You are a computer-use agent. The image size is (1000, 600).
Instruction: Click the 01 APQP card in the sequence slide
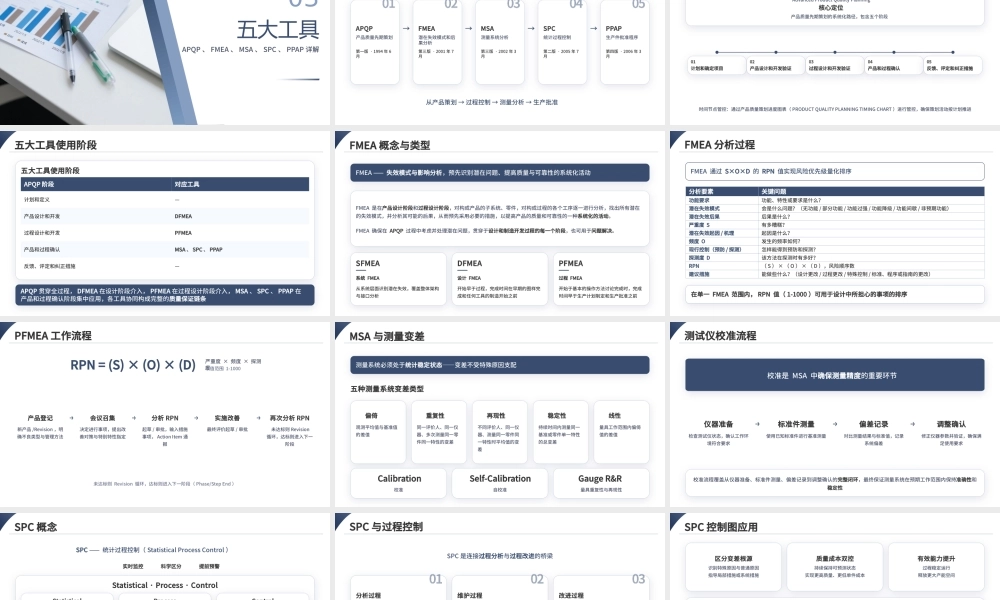375,42
